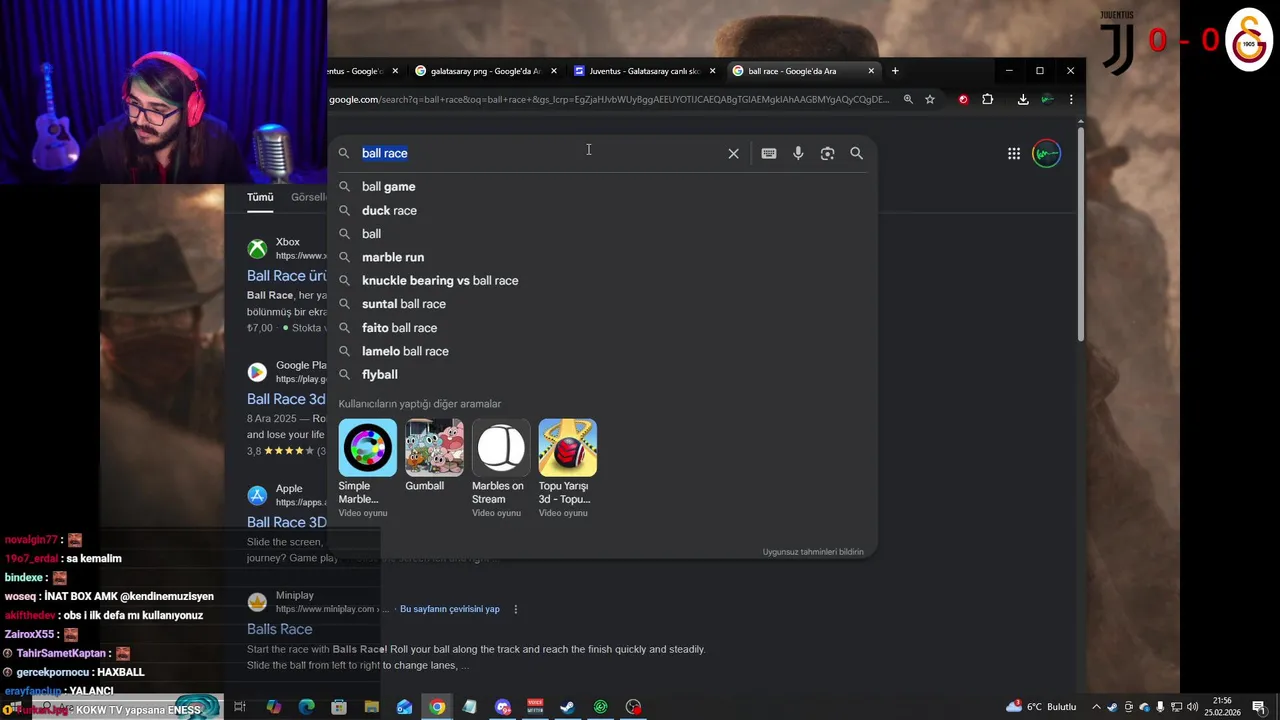Bookmark this page with the star icon
Screen dimensions: 1280x720
[930, 99]
